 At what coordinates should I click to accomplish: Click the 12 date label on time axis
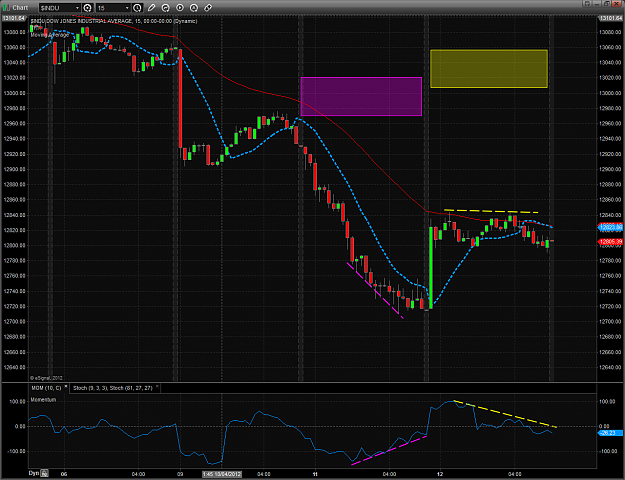pos(440,474)
